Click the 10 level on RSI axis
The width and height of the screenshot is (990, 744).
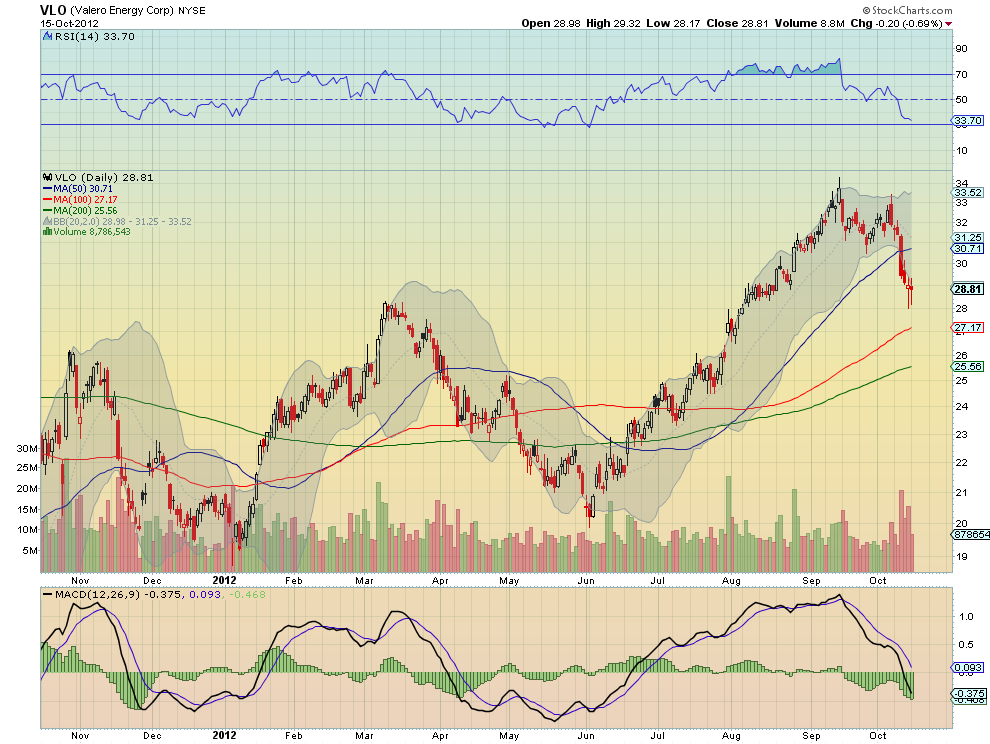point(962,150)
